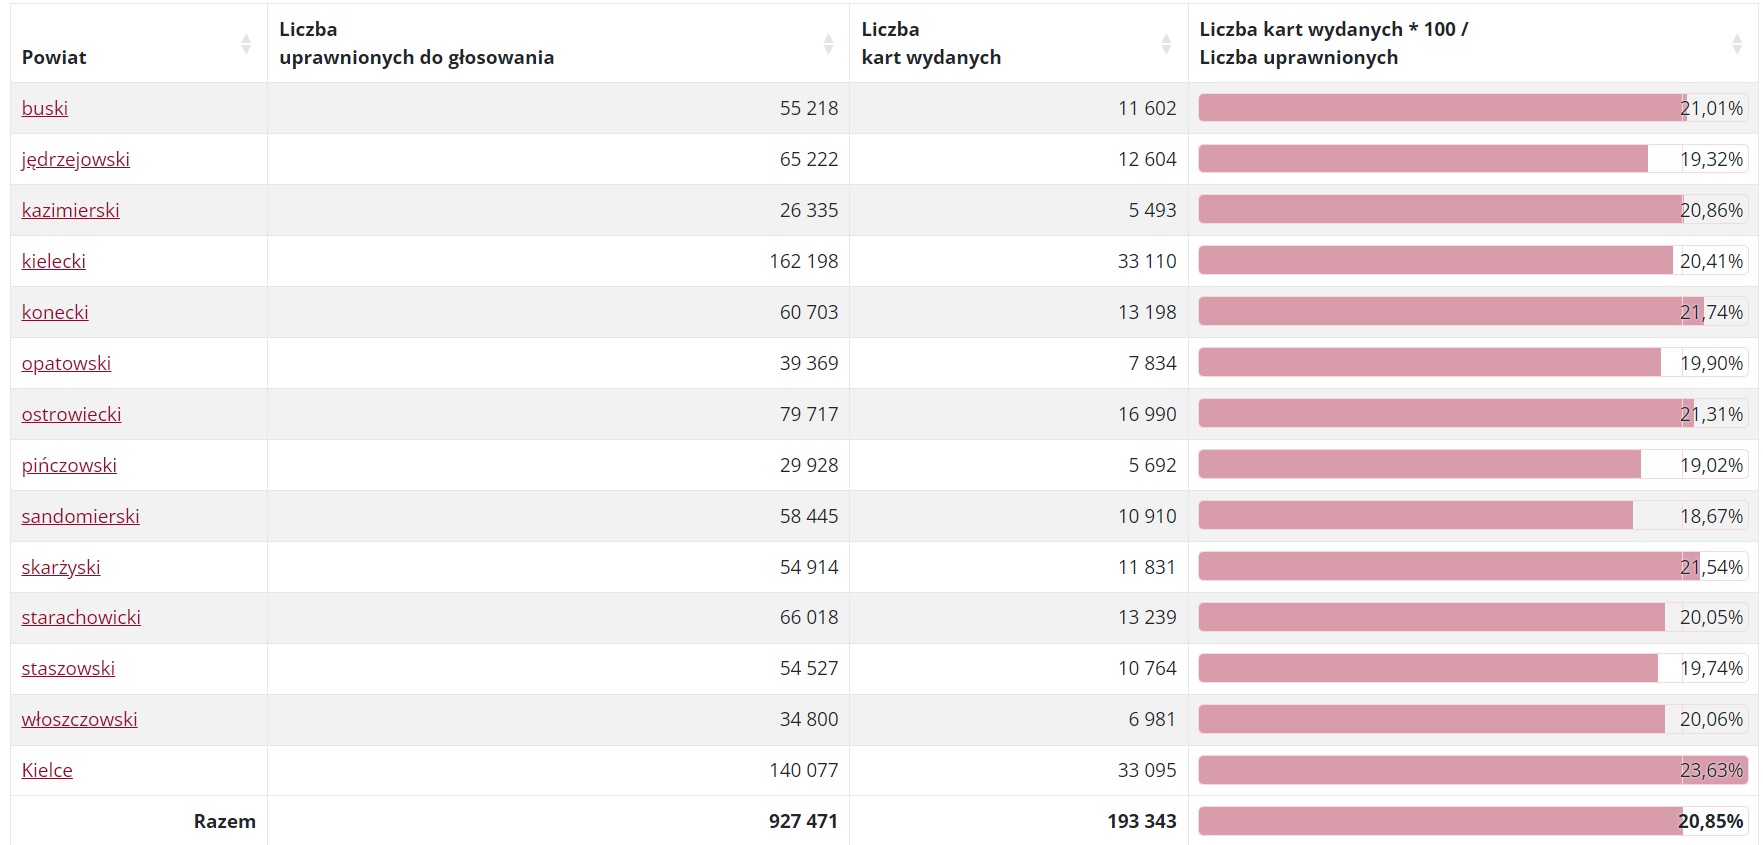This screenshot has width=1763, height=845.
Task: Sort by percentage column arrows
Action: click(1737, 44)
